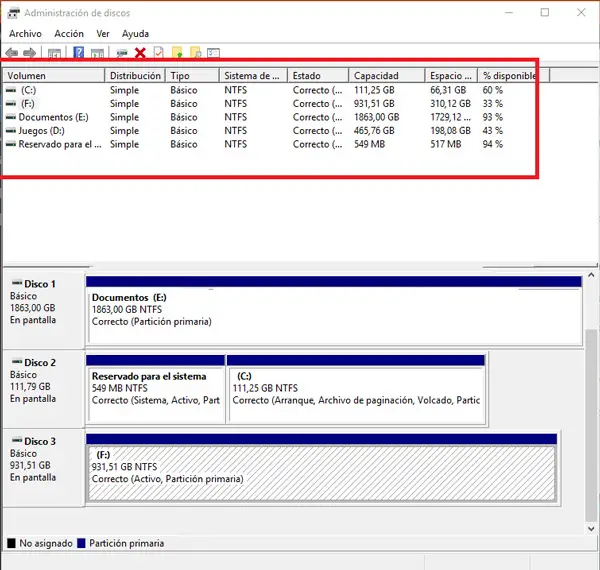Click the 43 % available cell
600x570 pixels.
tap(493, 131)
